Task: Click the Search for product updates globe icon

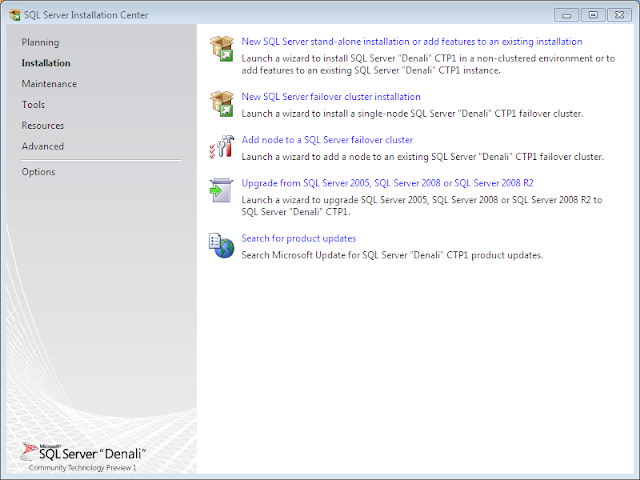Action: pos(222,245)
